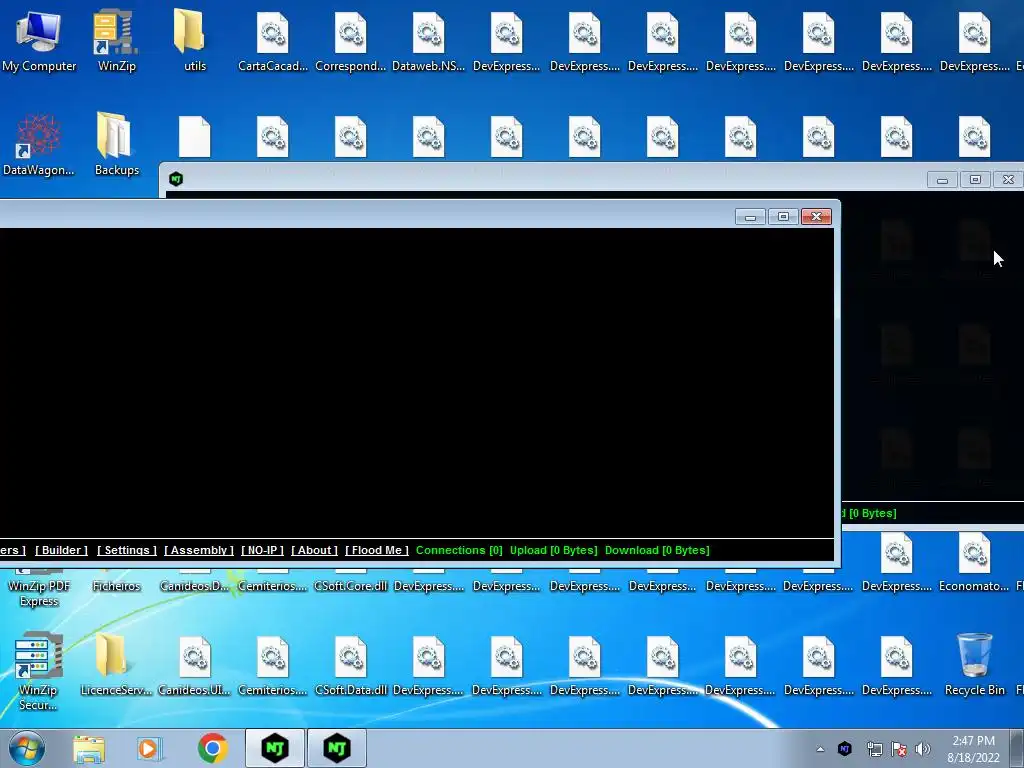Maximize the front njRAT window
The image size is (1024, 768).
pyautogui.click(x=783, y=217)
